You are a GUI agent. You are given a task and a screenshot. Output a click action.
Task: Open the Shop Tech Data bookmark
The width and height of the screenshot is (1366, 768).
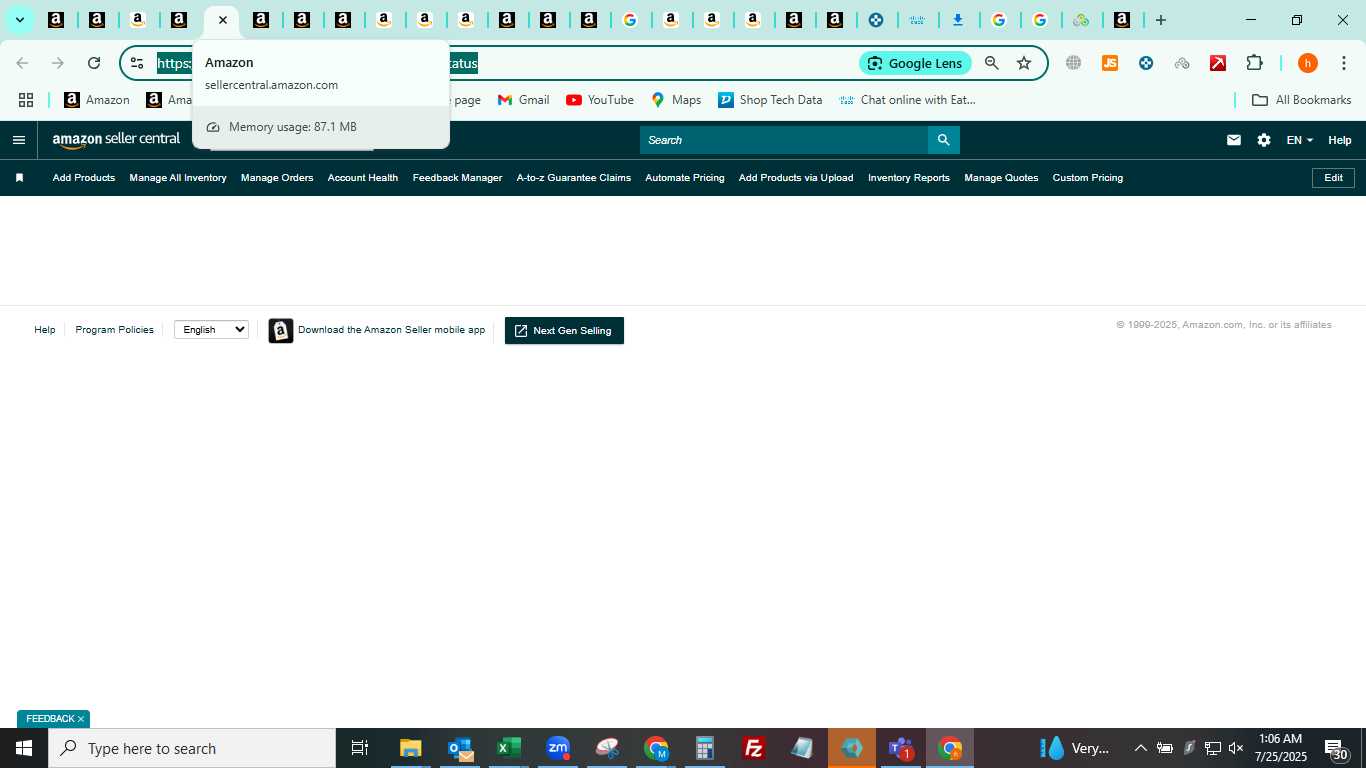tap(770, 100)
